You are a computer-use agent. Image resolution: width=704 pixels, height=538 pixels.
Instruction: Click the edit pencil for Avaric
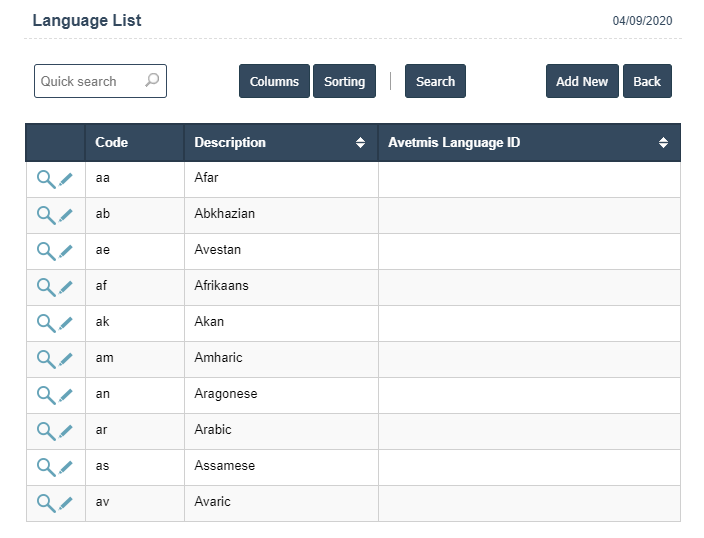66,503
